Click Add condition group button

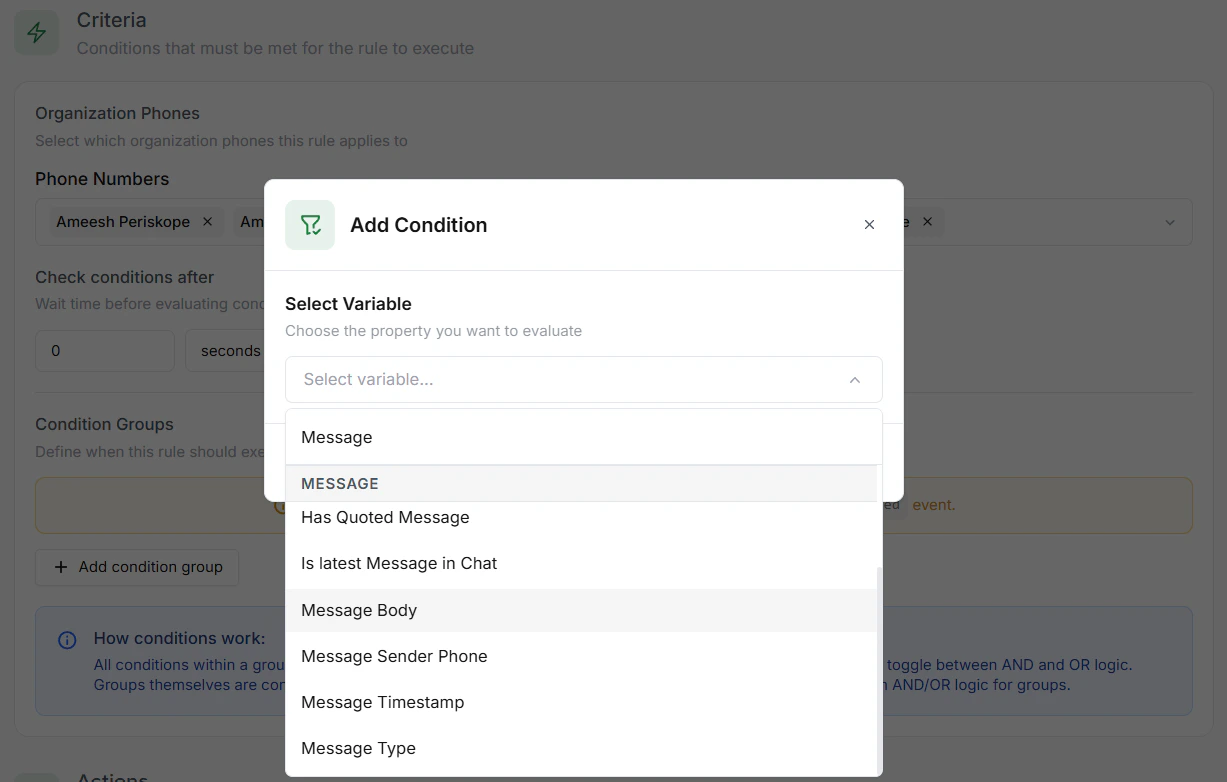coord(137,567)
